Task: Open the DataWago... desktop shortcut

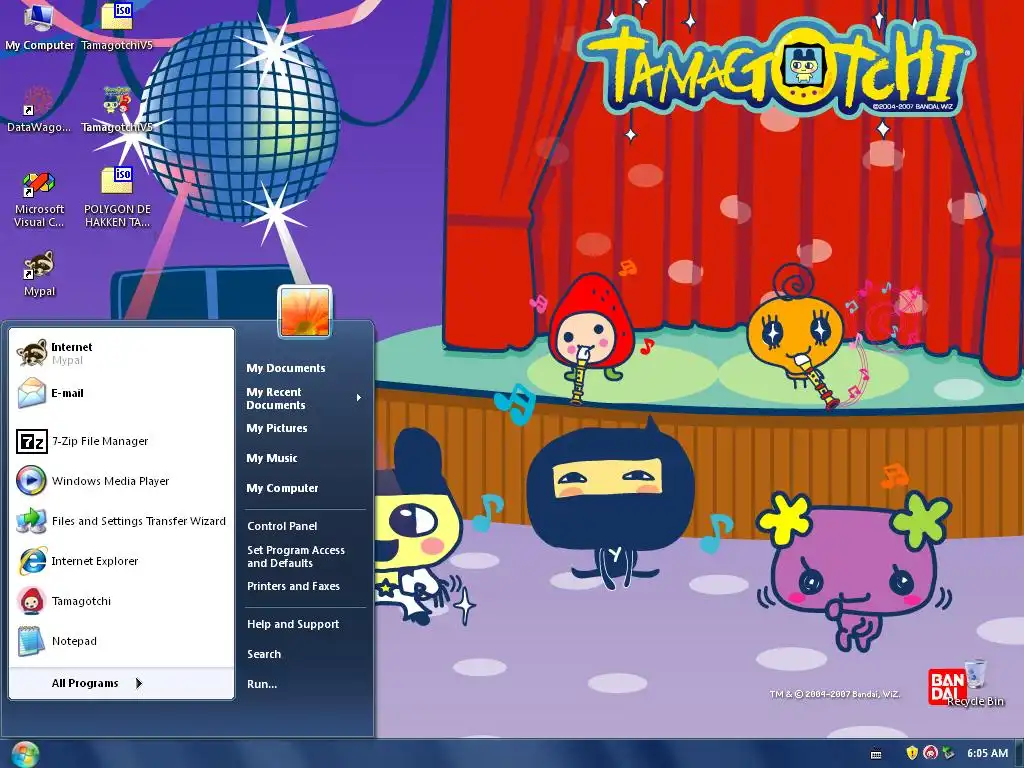Action: click(x=39, y=109)
